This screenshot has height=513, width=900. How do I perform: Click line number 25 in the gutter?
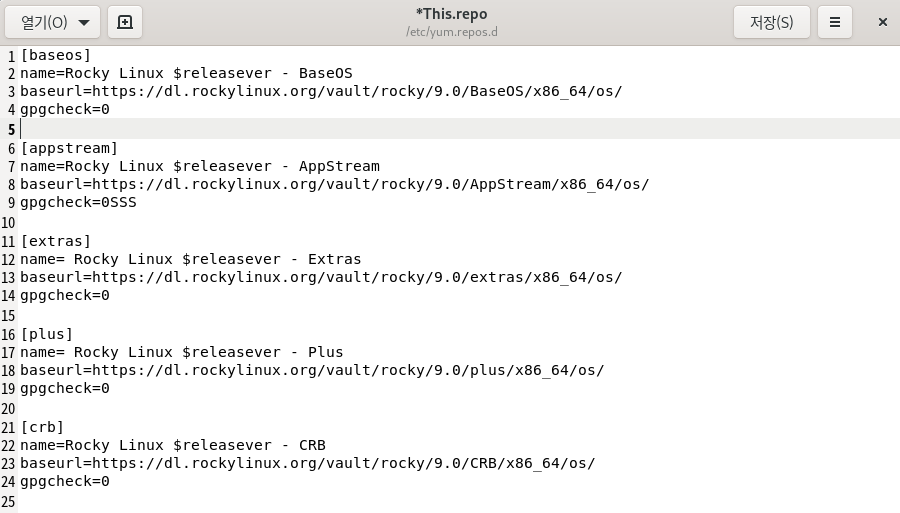8,502
